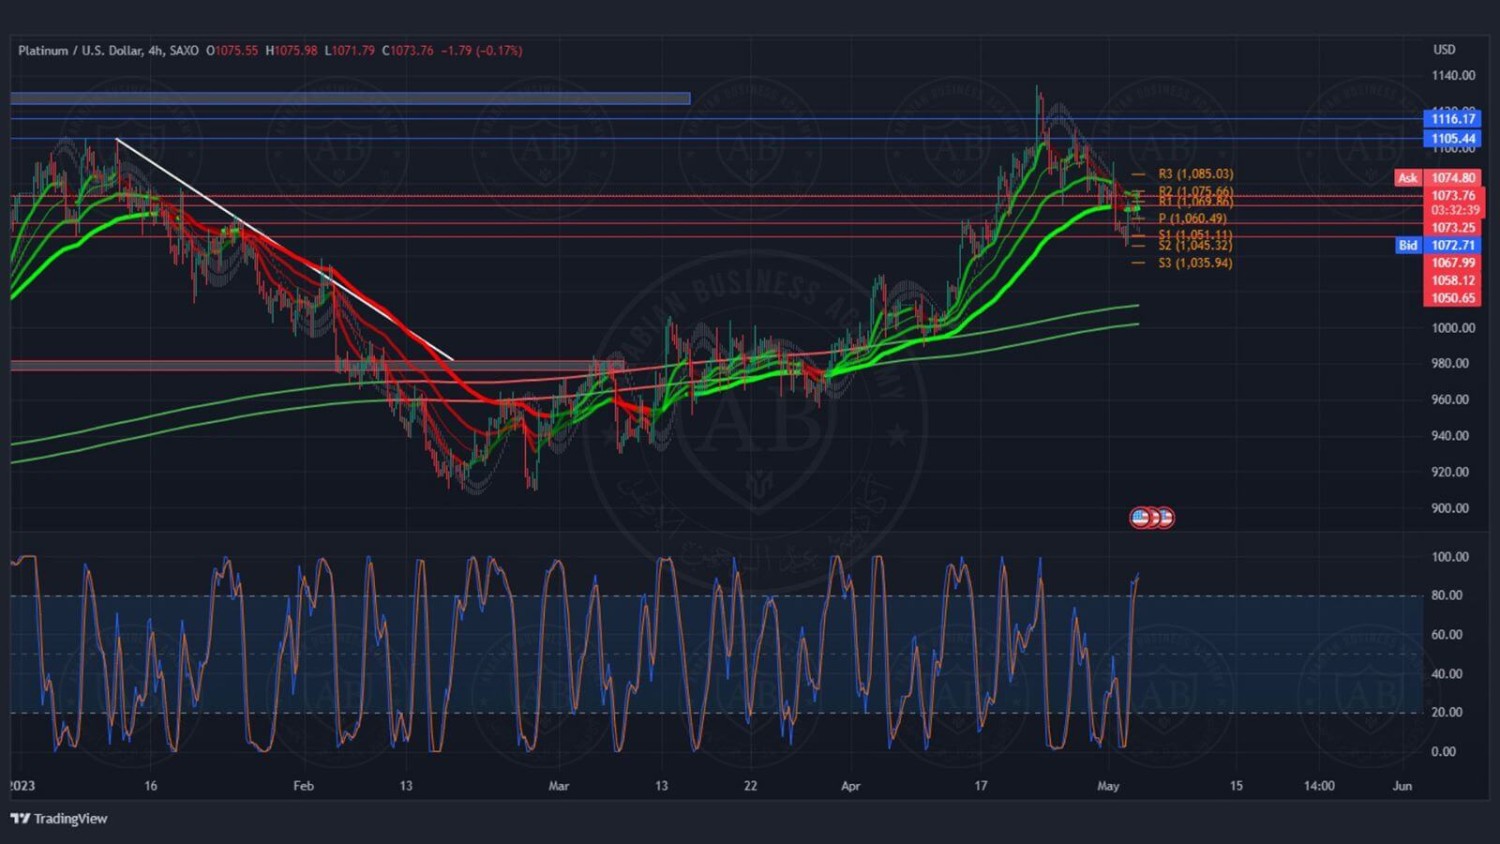This screenshot has width=1500, height=844.
Task: Click the 1116.17 horizontal line price label
Action: click(1452, 119)
